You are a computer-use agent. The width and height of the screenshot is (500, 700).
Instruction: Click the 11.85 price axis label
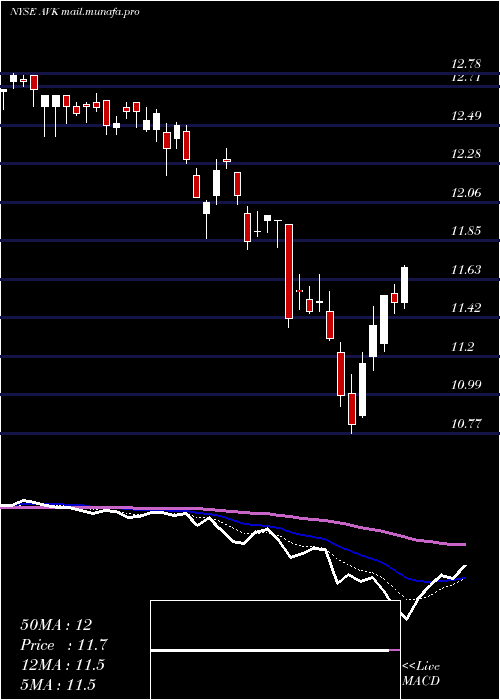[x=466, y=231]
